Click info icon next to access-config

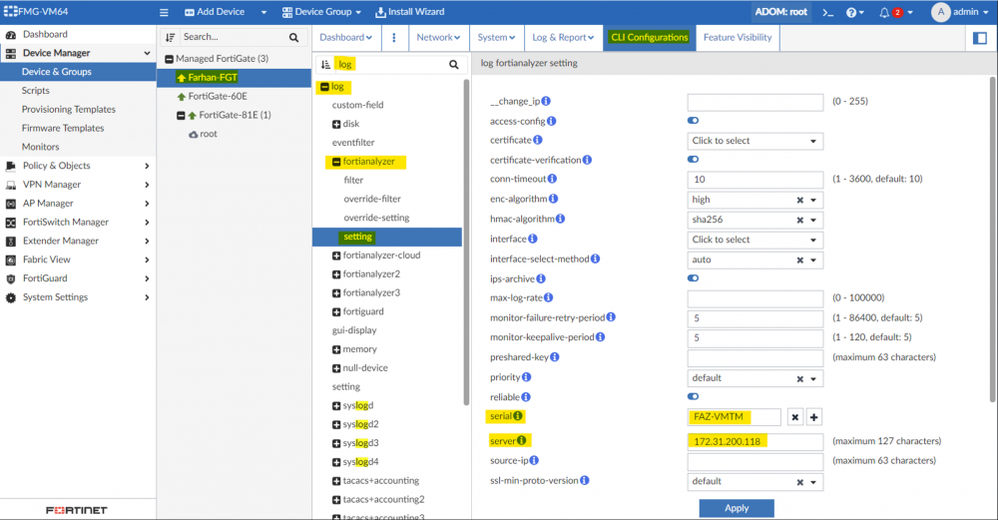coord(551,121)
